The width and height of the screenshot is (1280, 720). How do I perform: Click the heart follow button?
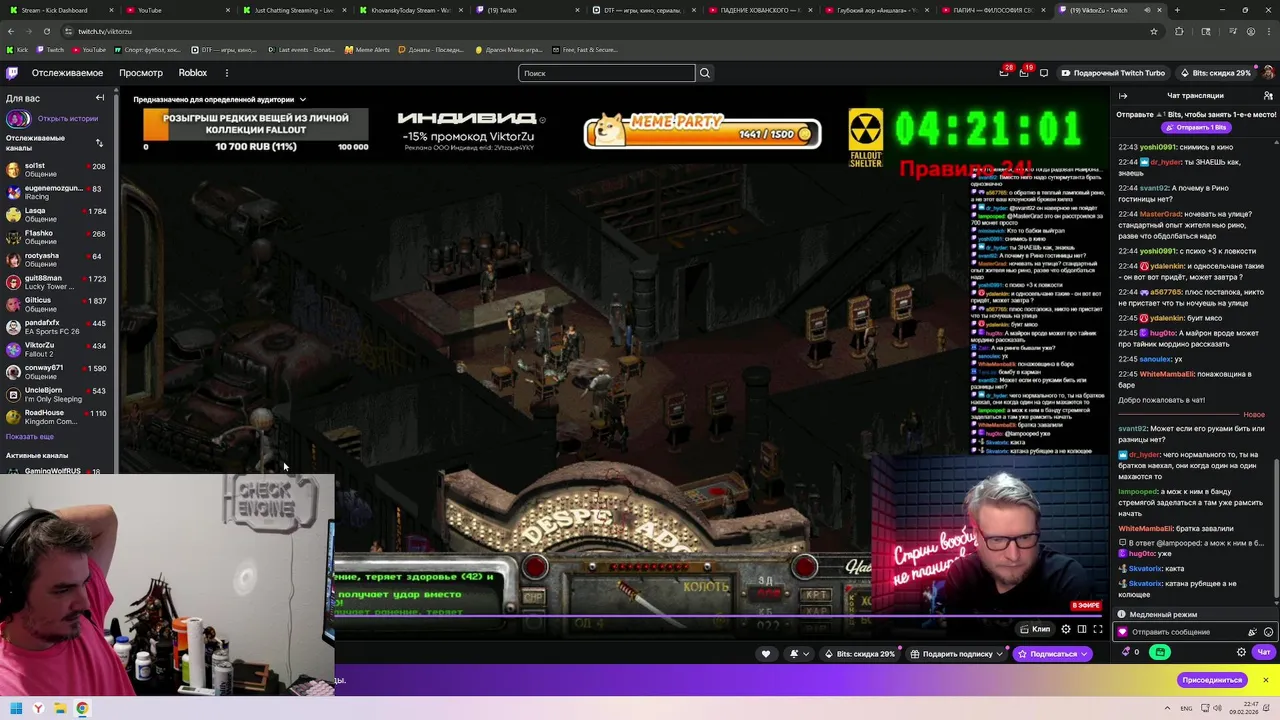766,654
